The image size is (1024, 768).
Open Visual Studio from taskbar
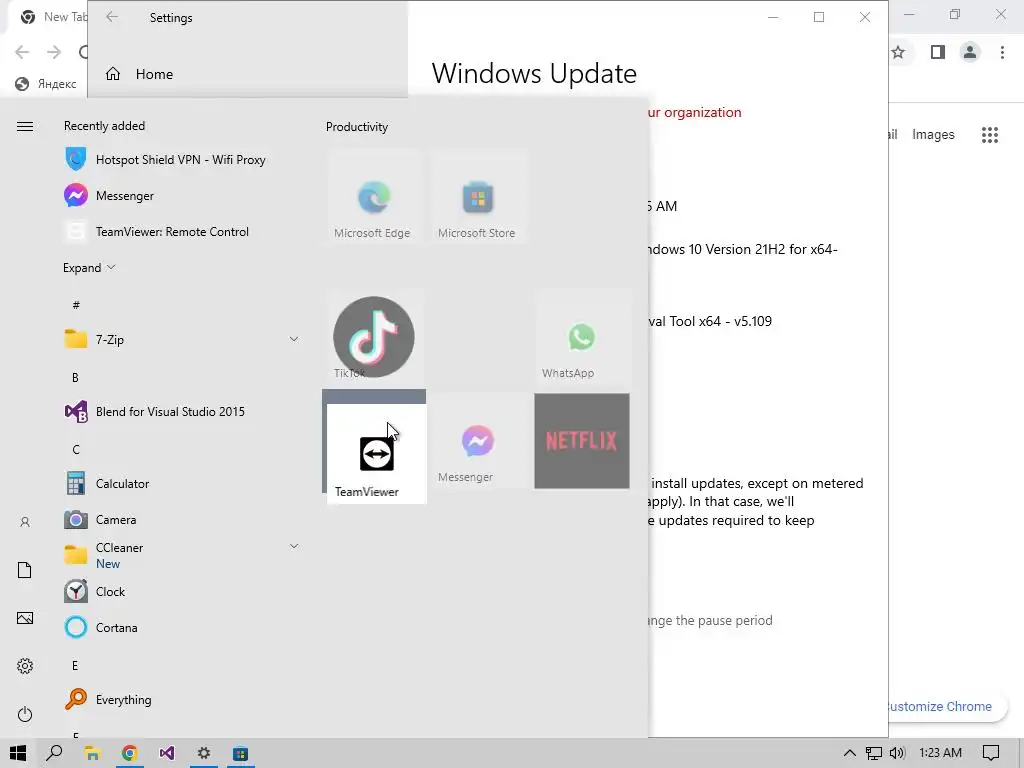click(x=167, y=753)
